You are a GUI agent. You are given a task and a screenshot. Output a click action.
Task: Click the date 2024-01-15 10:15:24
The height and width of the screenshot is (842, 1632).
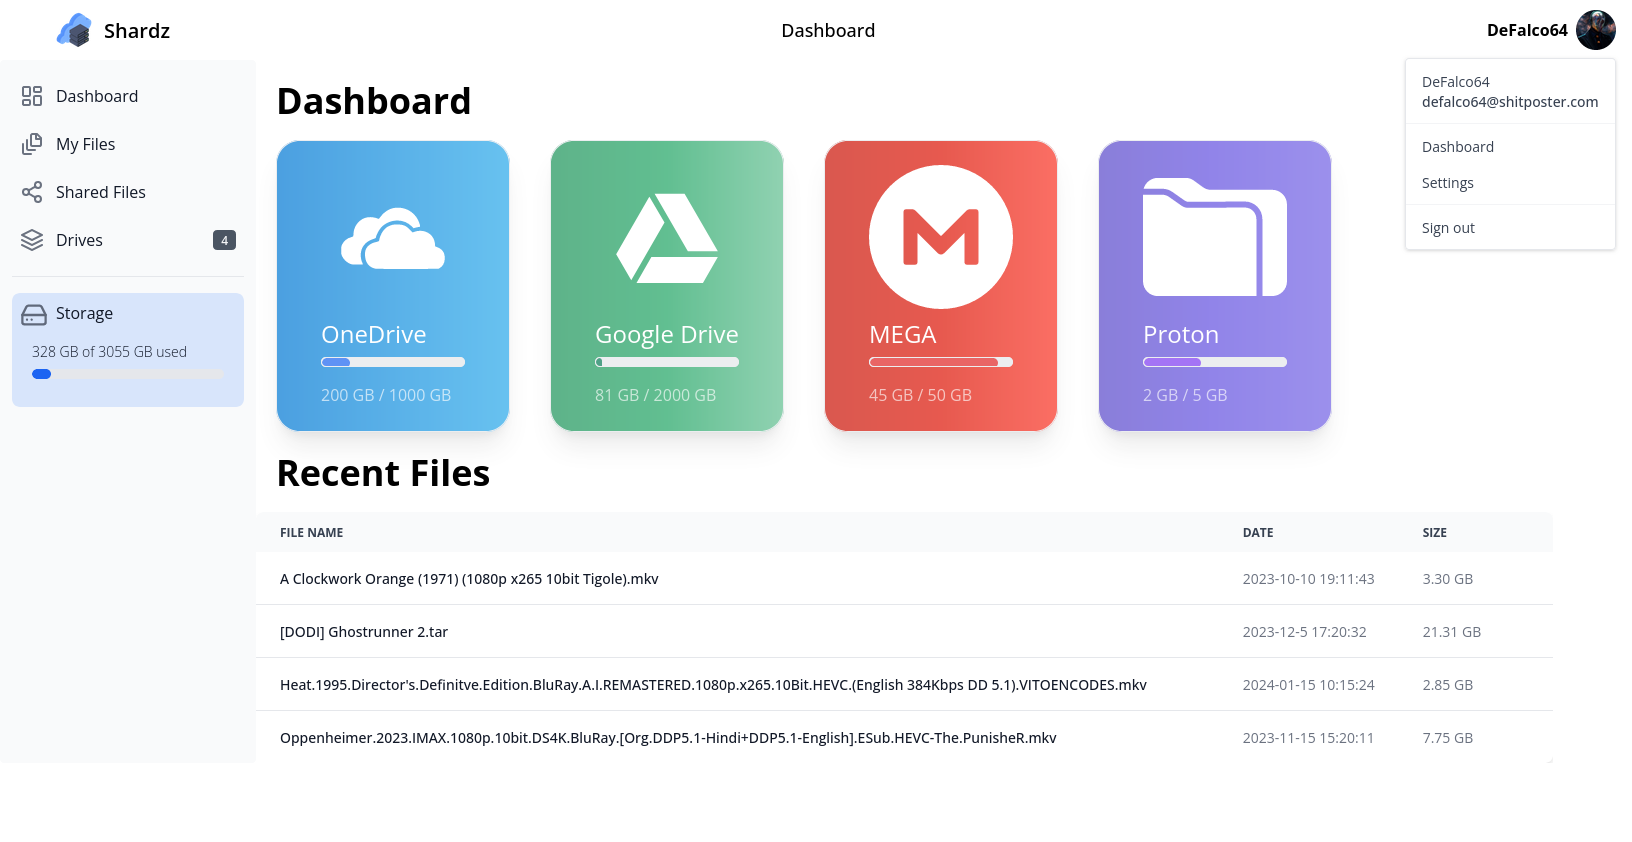tap(1309, 685)
